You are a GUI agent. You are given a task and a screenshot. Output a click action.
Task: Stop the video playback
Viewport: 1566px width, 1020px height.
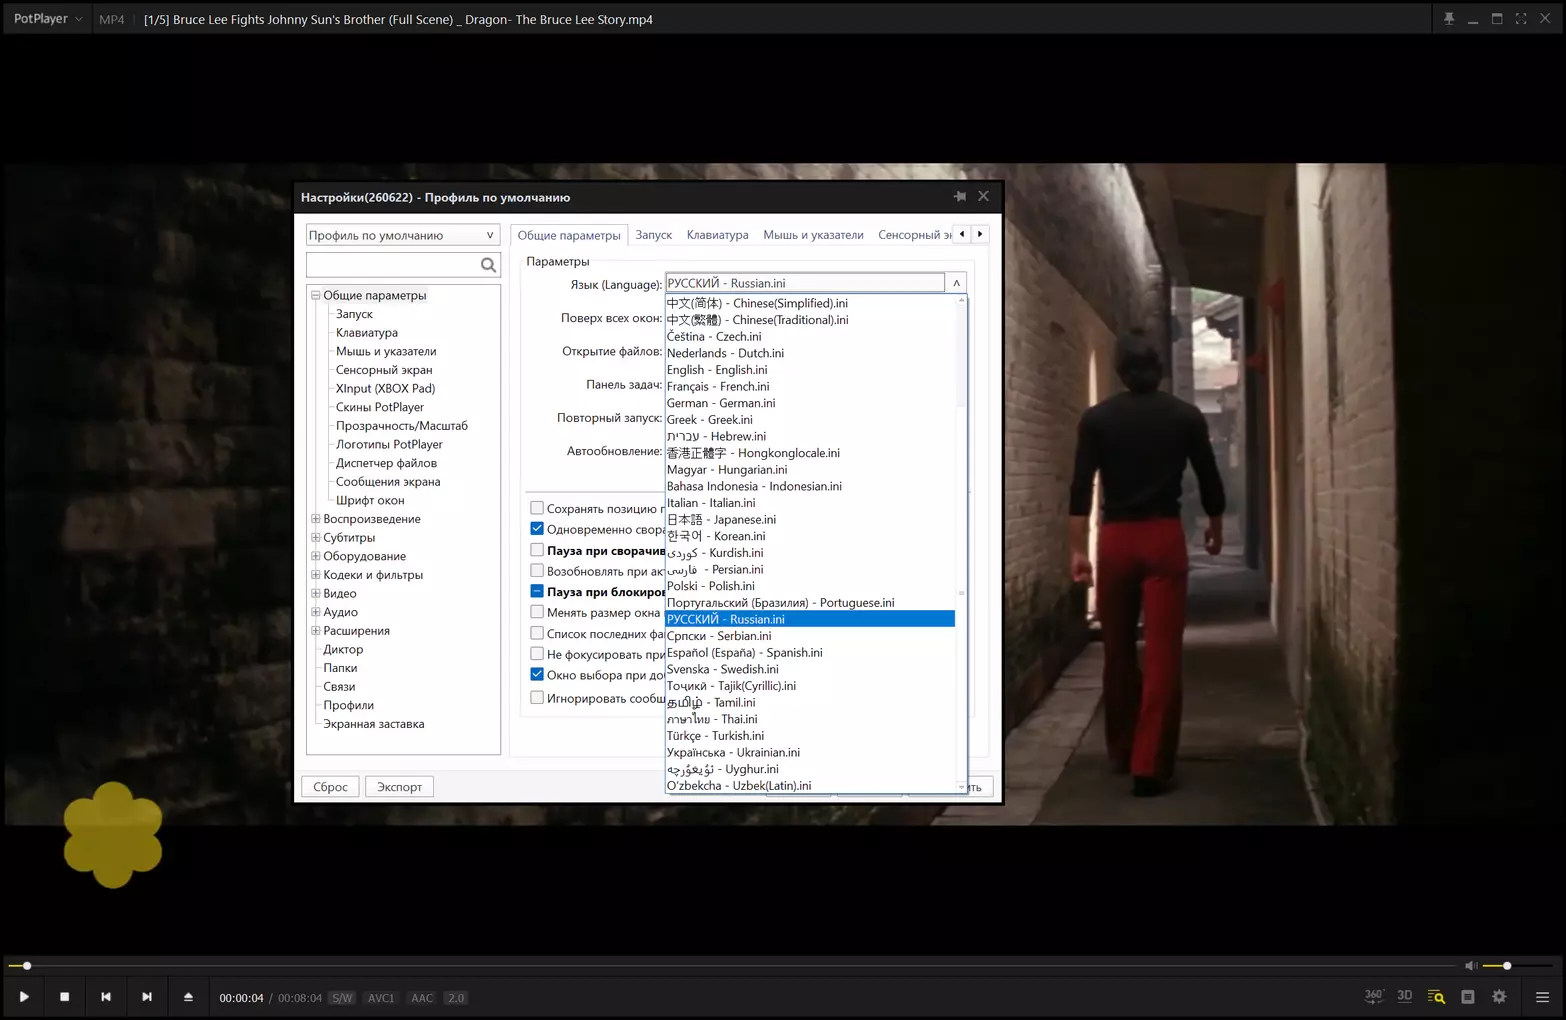pyautogui.click(x=65, y=997)
